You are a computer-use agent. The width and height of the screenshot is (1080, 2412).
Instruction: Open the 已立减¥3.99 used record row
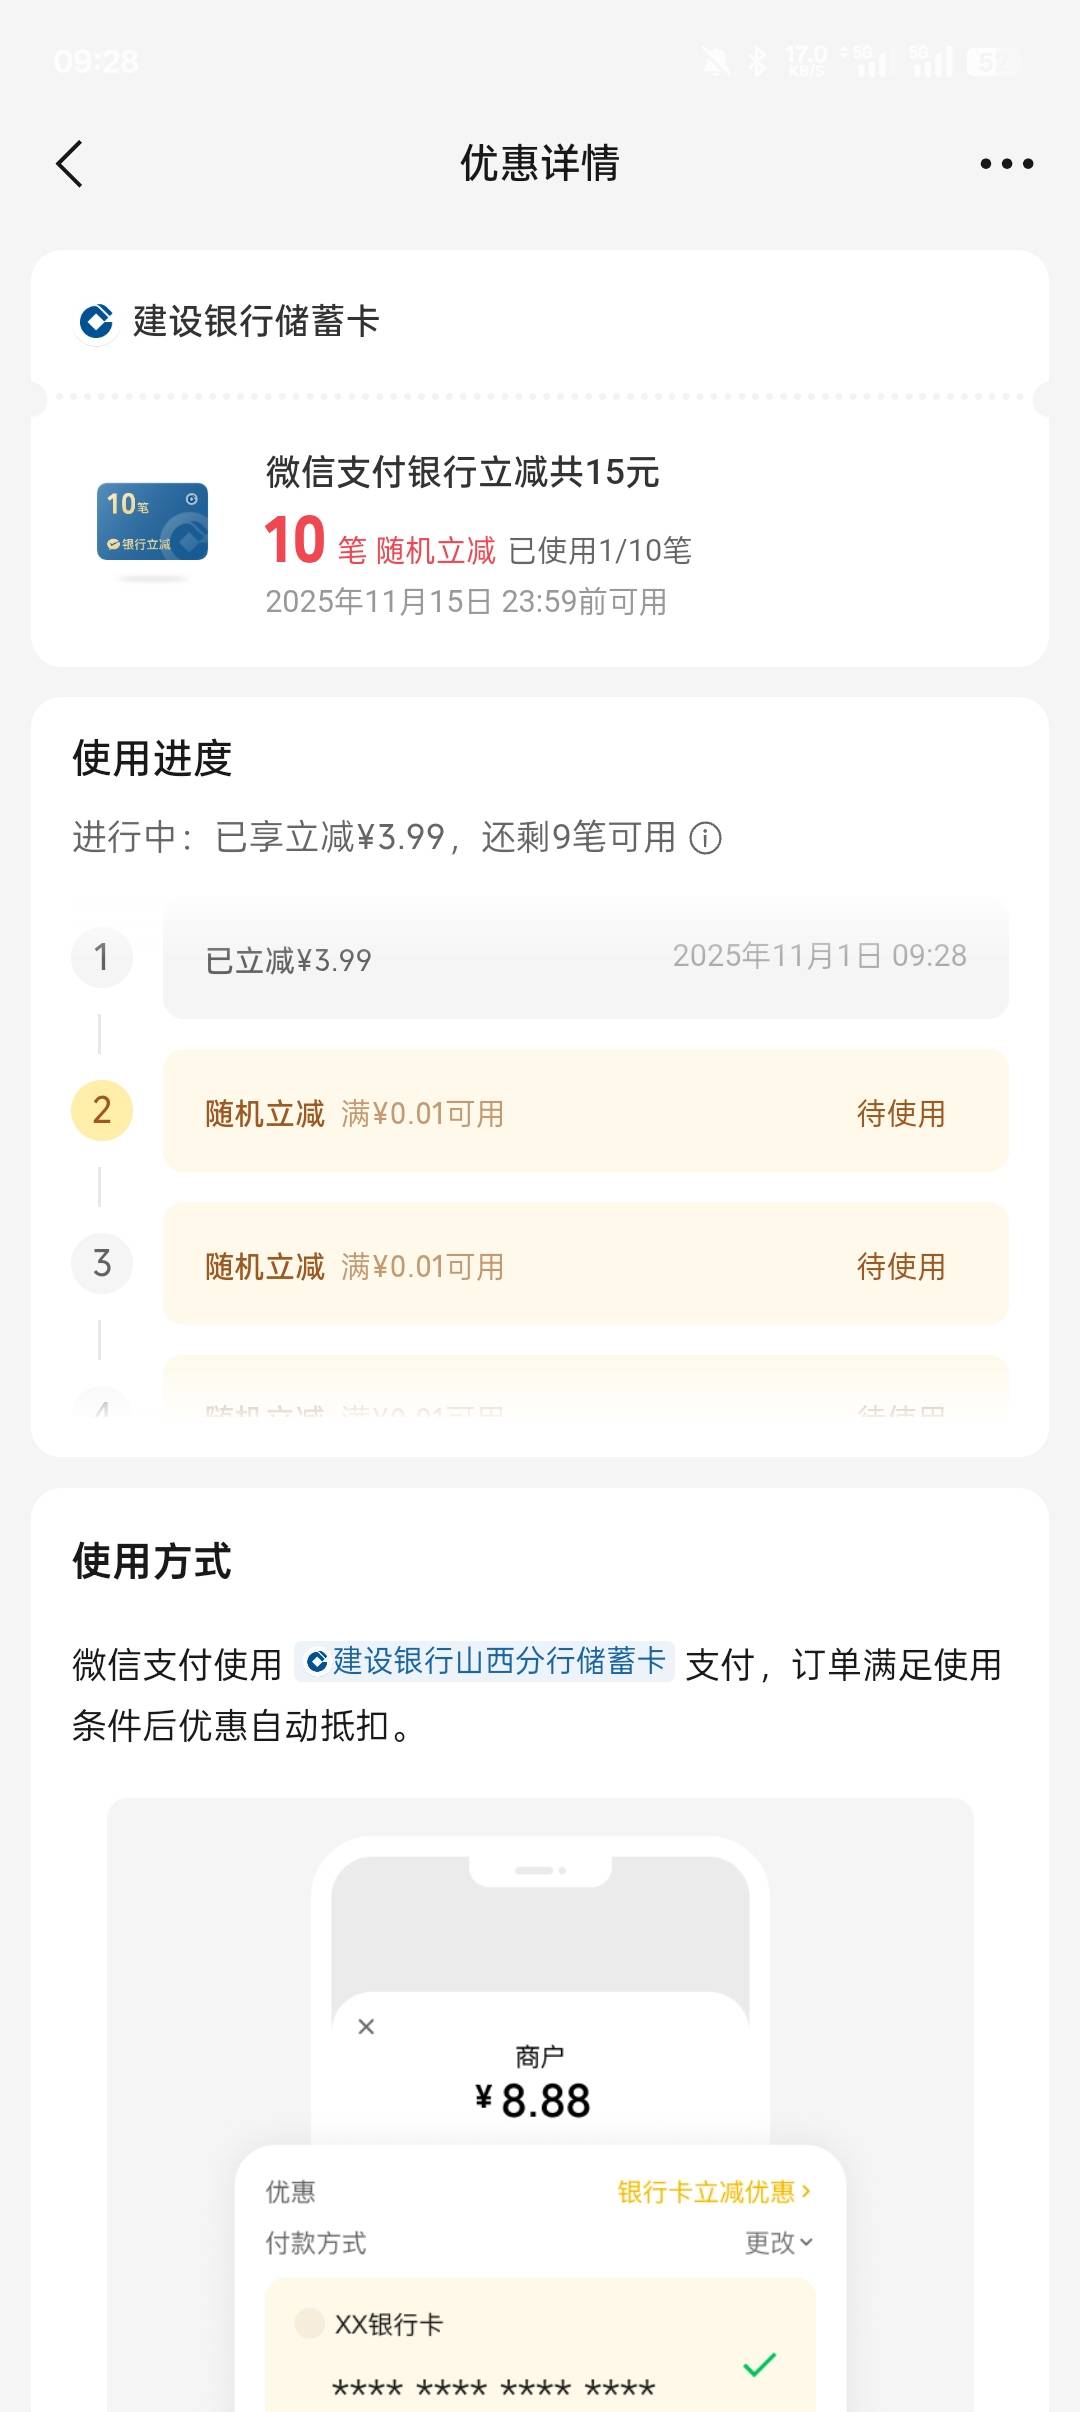tap(585, 959)
